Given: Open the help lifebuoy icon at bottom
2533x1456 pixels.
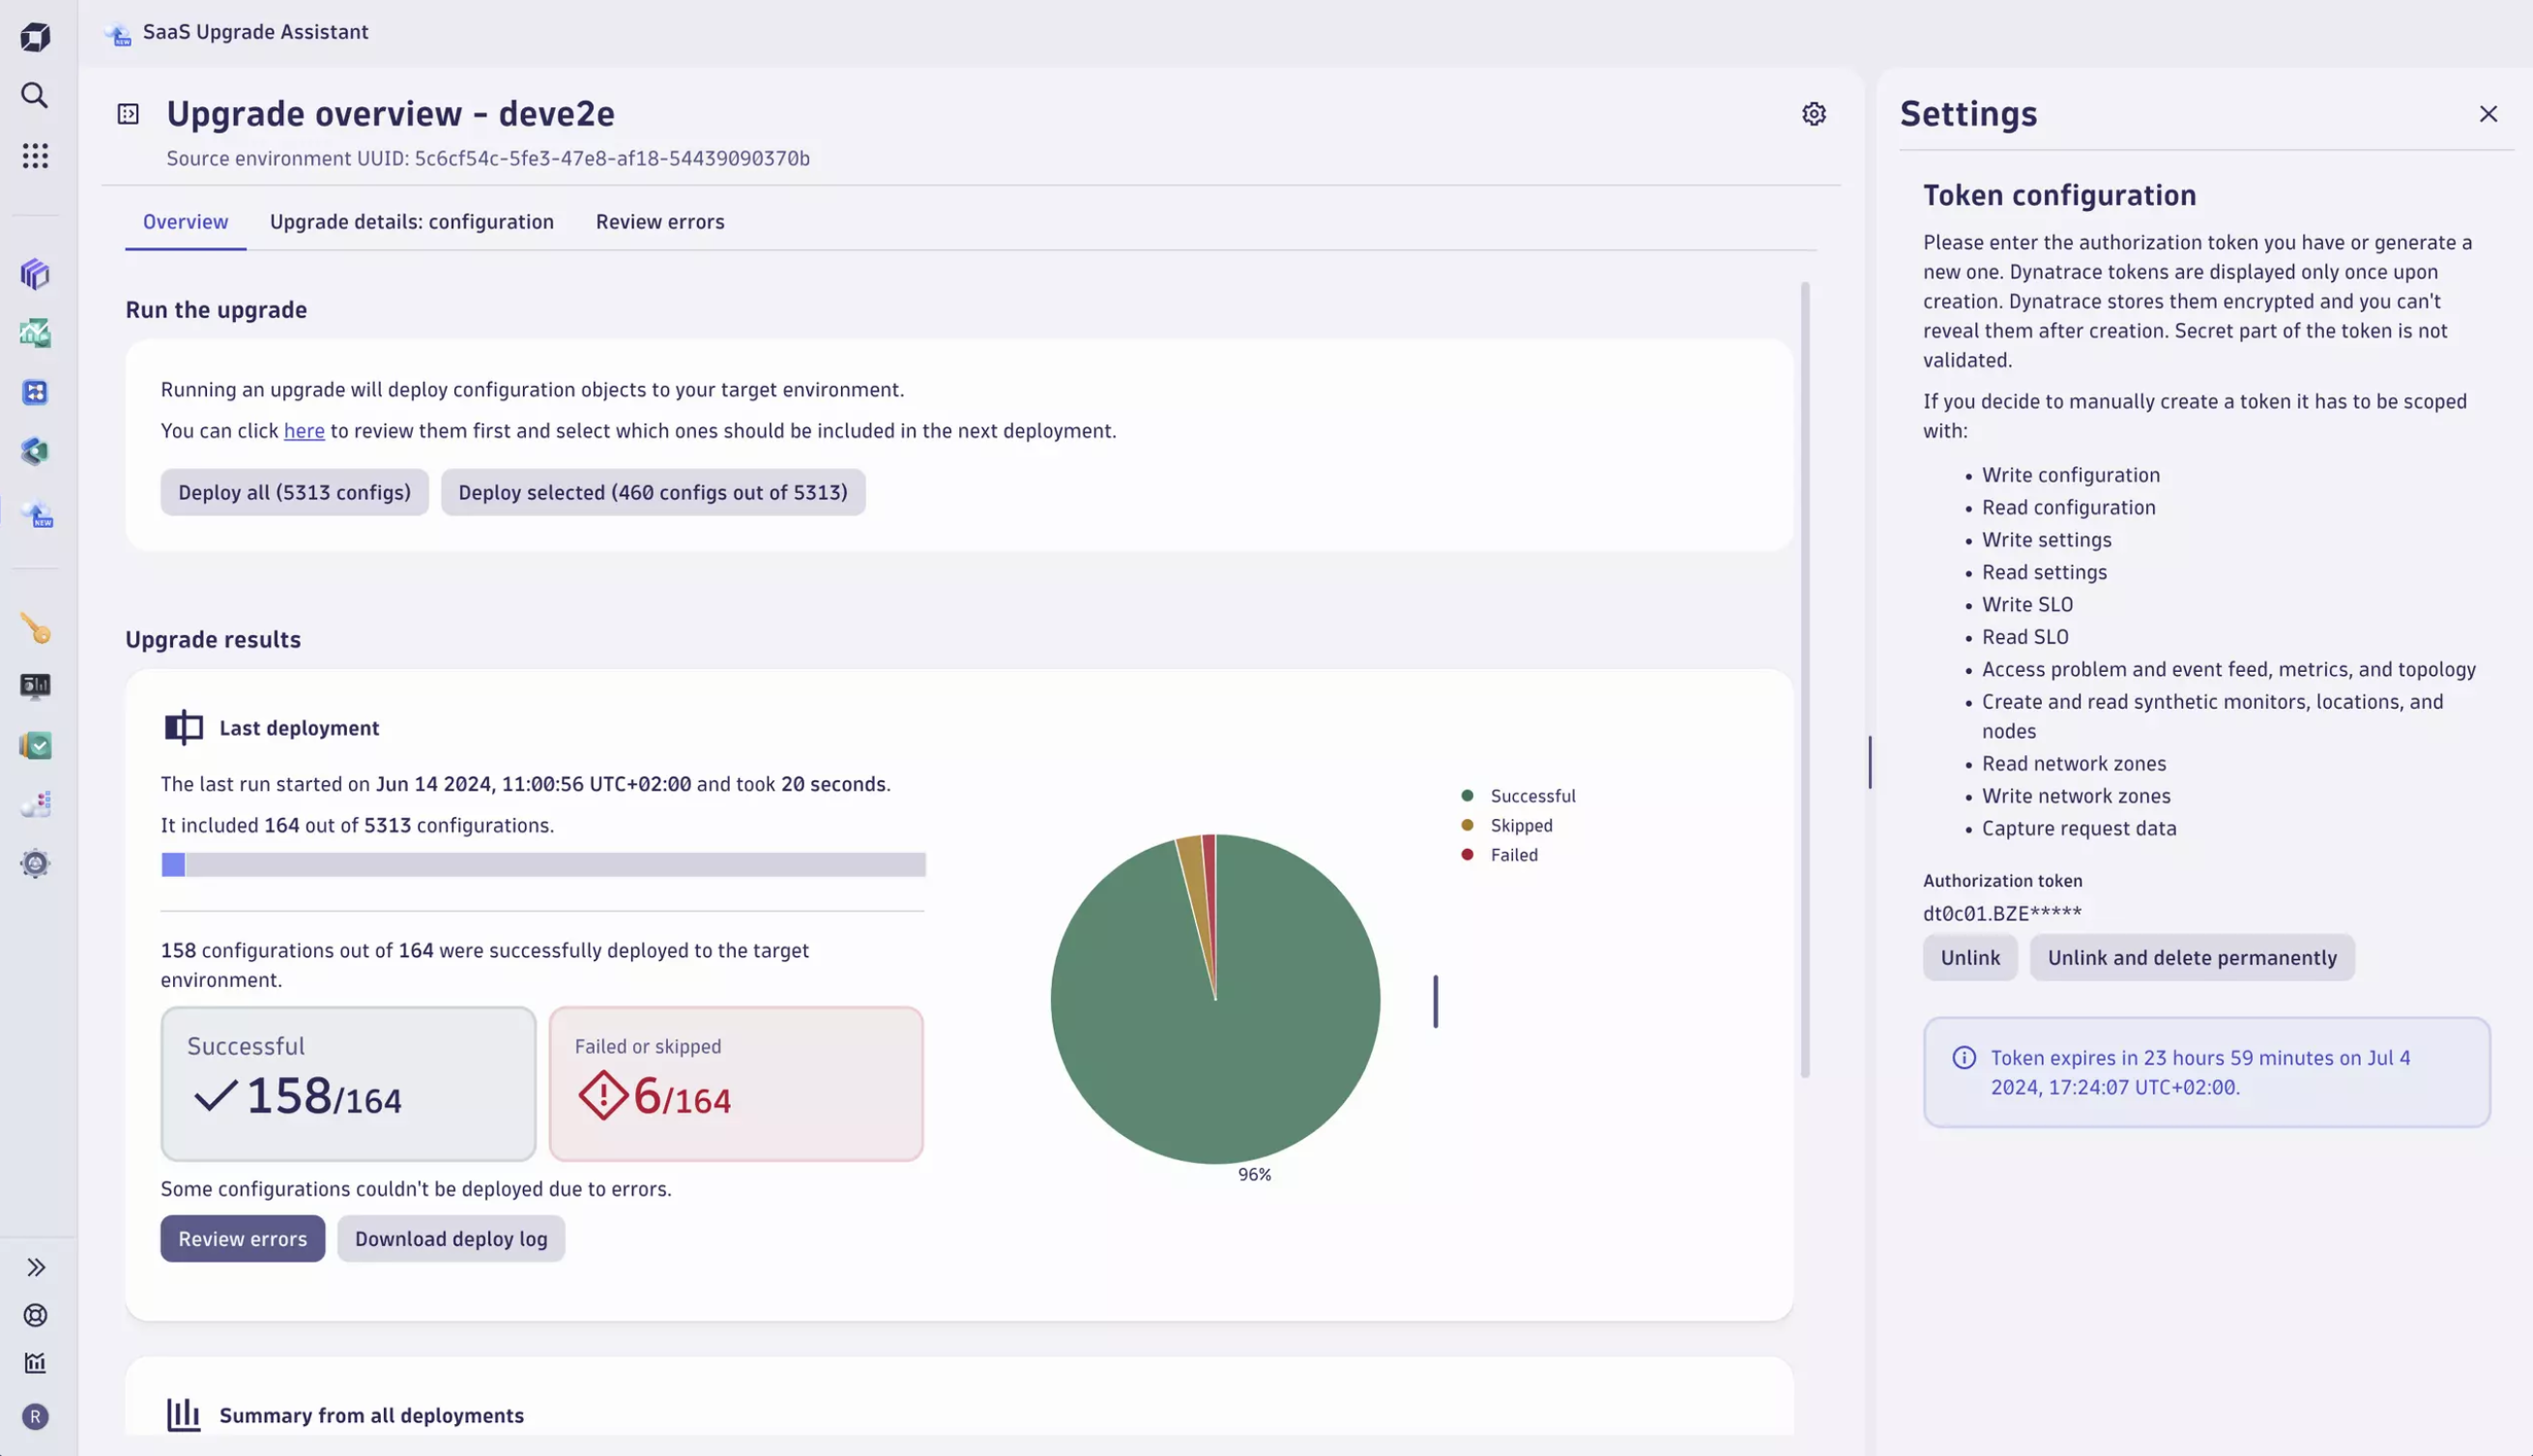Looking at the screenshot, I should pyautogui.click(x=35, y=1315).
